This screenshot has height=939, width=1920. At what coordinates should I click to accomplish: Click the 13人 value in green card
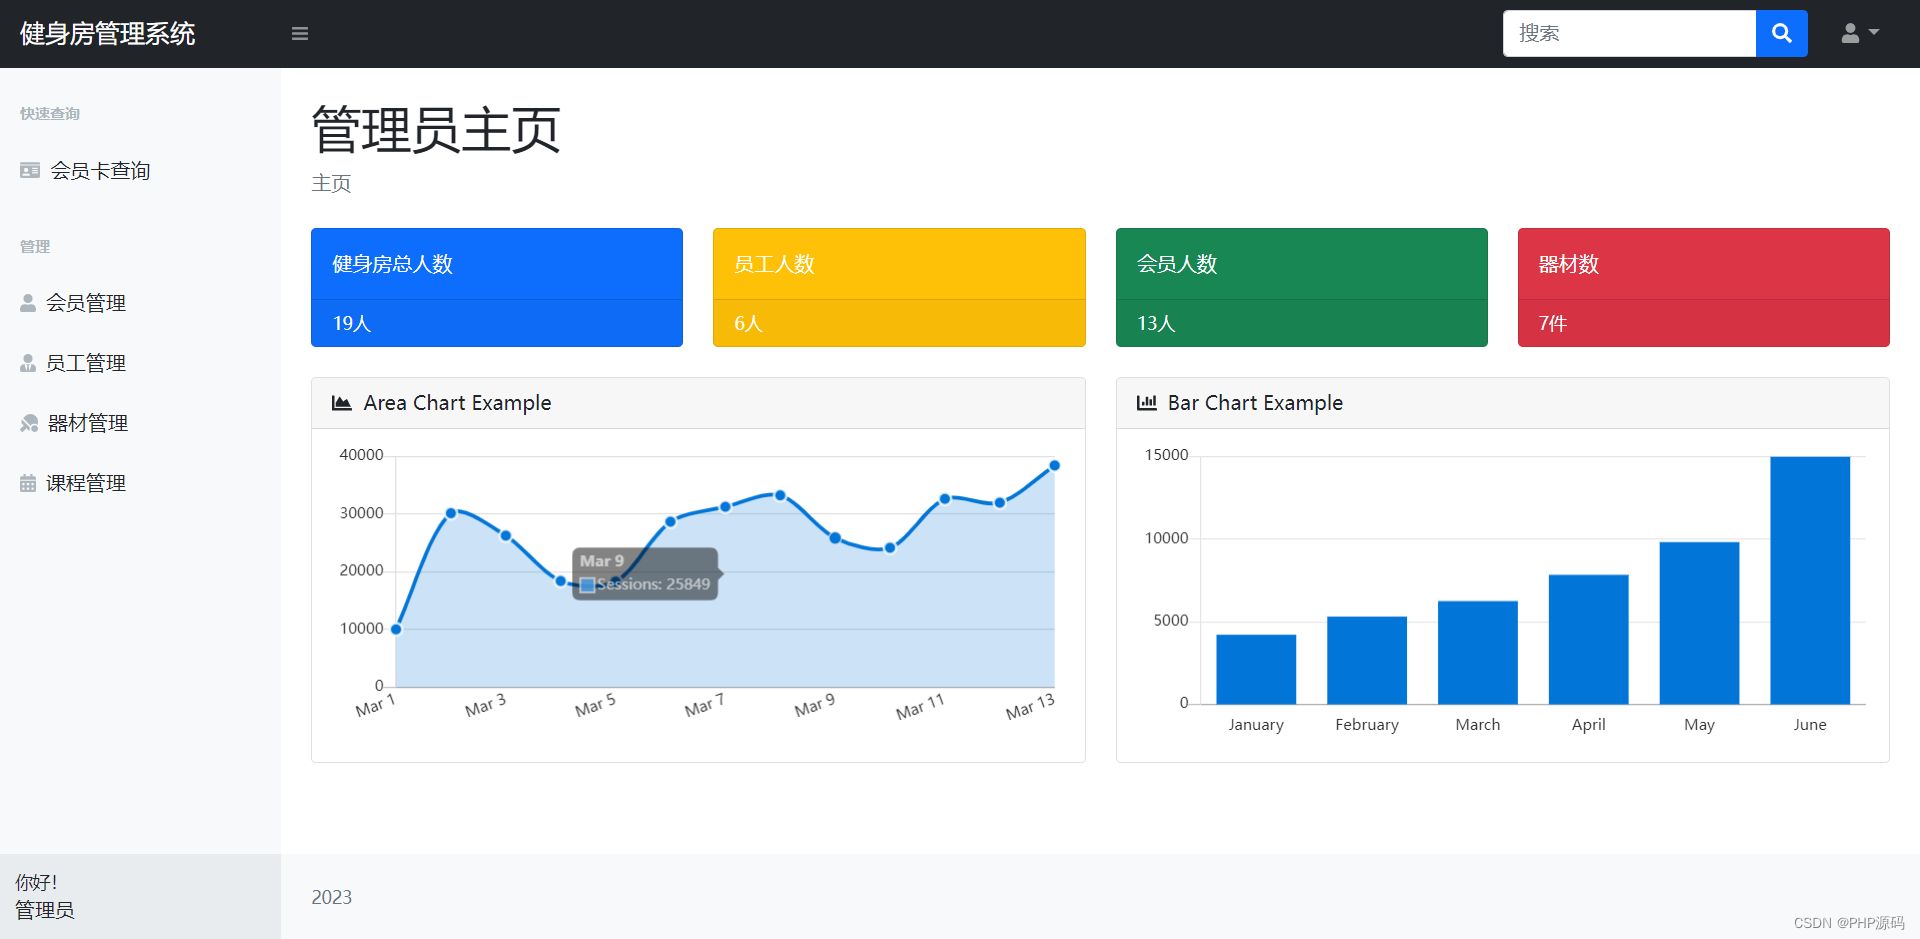pyautogui.click(x=1156, y=323)
